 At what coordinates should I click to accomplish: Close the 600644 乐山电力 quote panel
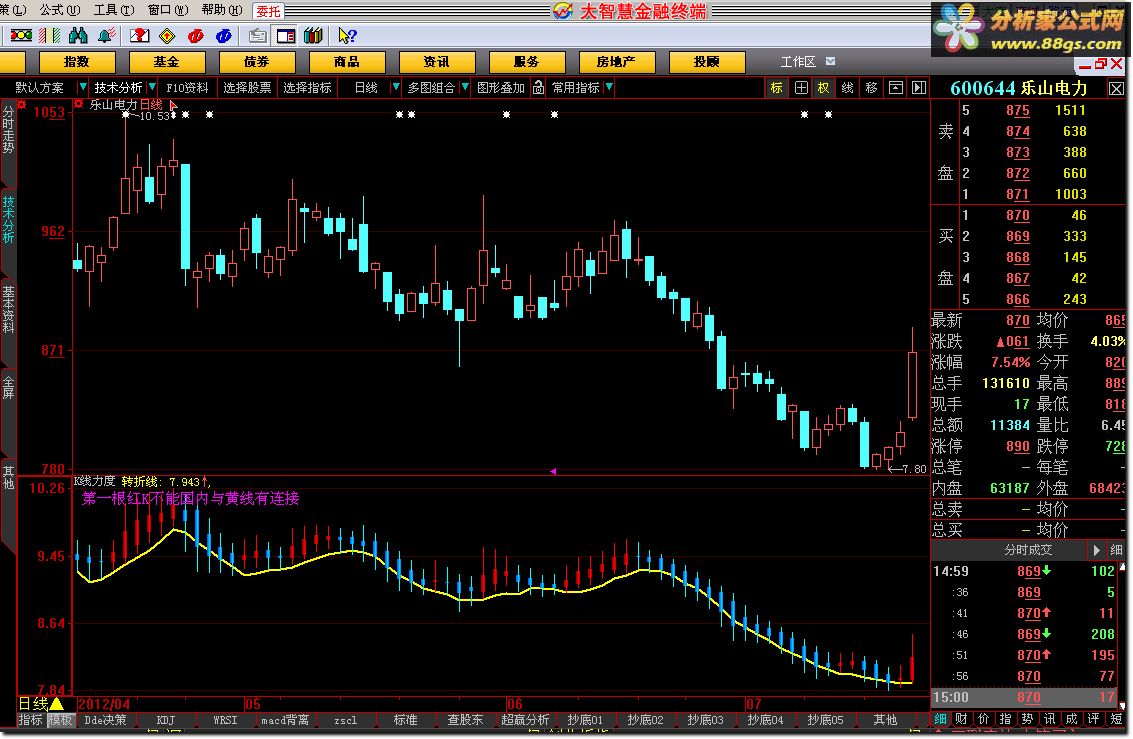click(x=1116, y=89)
